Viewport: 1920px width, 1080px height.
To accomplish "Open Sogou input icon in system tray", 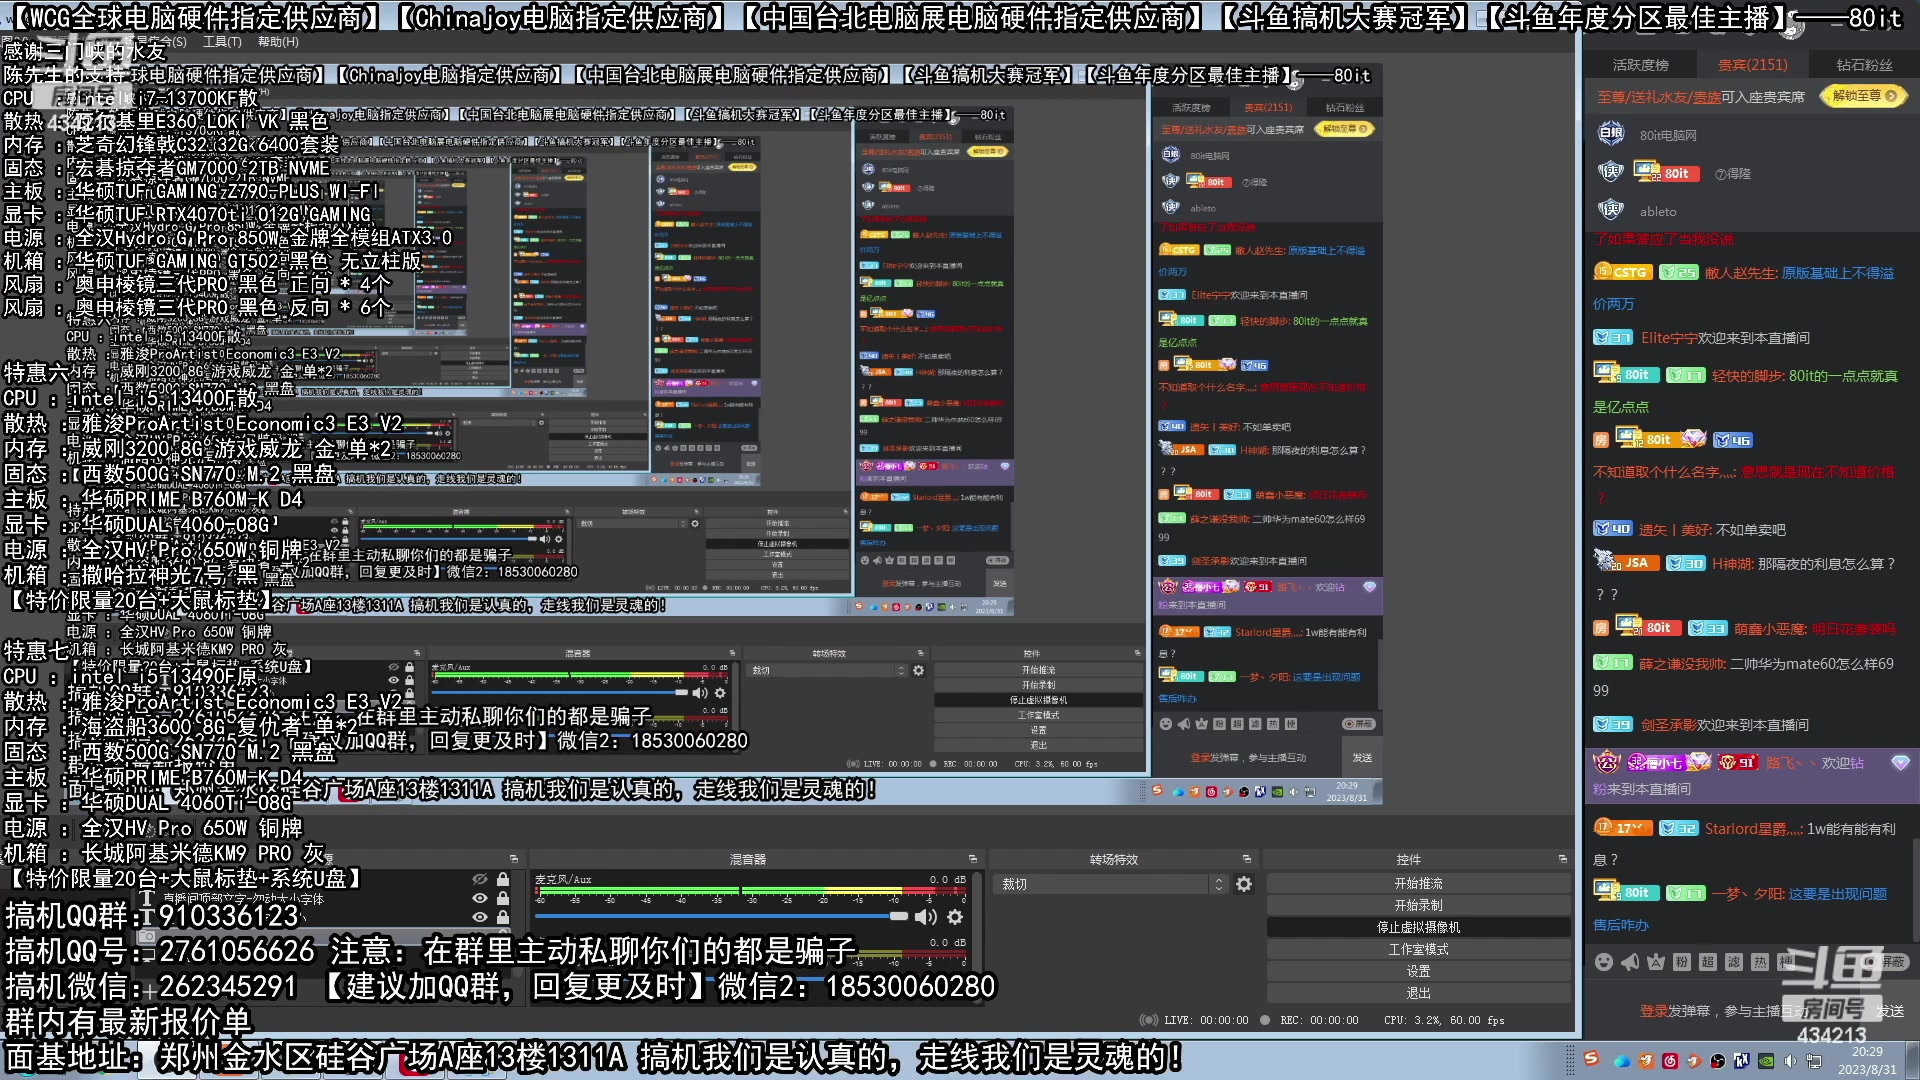I will (x=1591, y=1060).
